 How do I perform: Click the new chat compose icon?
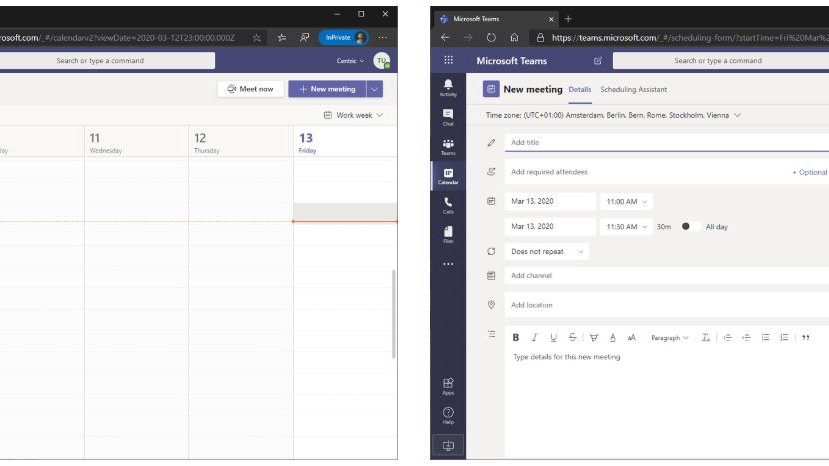597,61
